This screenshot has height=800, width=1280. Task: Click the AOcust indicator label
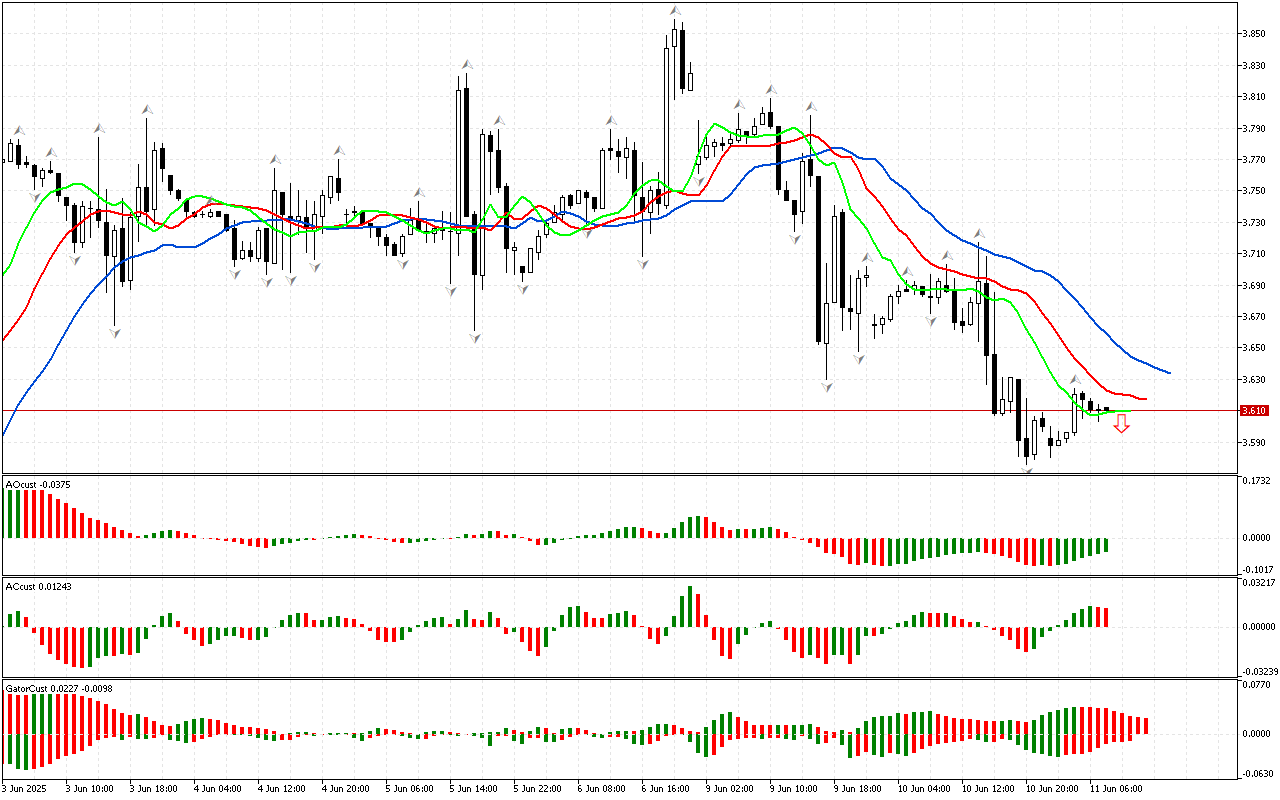(31, 484)
